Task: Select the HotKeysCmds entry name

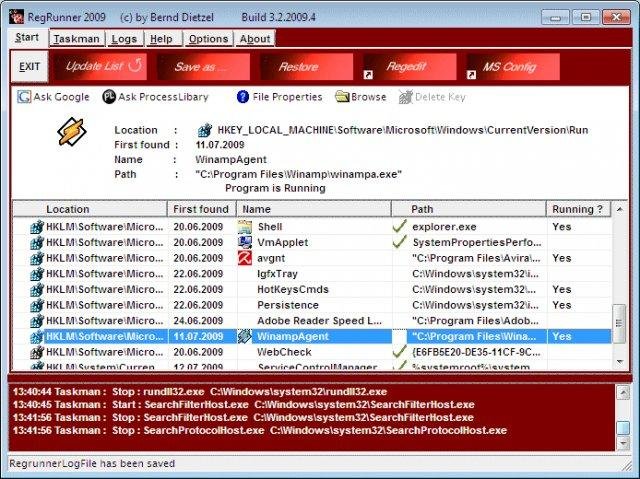Action: pos(293,289)
